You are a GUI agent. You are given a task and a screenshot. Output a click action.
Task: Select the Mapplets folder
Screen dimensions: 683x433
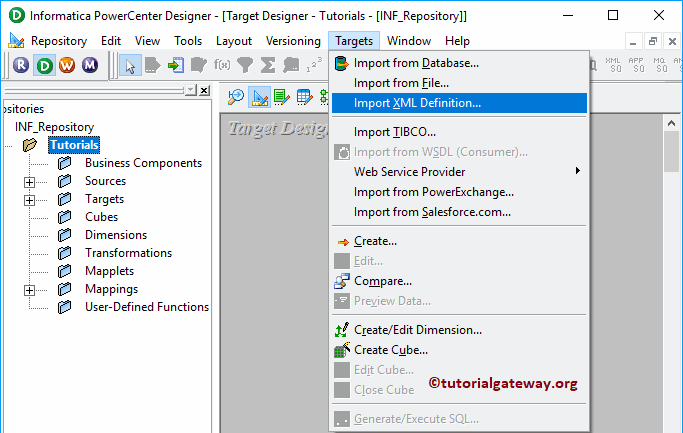(109, 271)
